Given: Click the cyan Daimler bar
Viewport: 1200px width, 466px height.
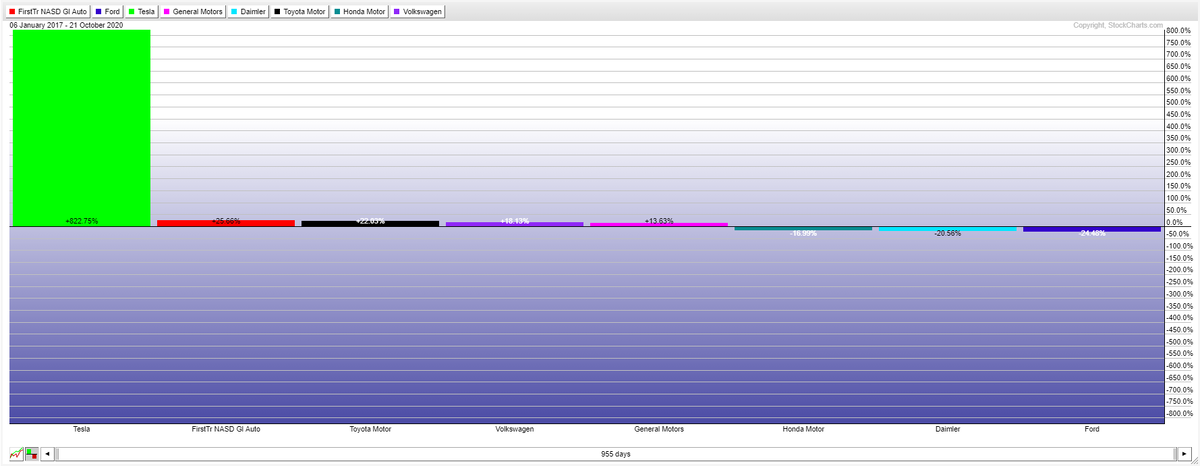Looking at the screenshot, I should pos(947,229).
